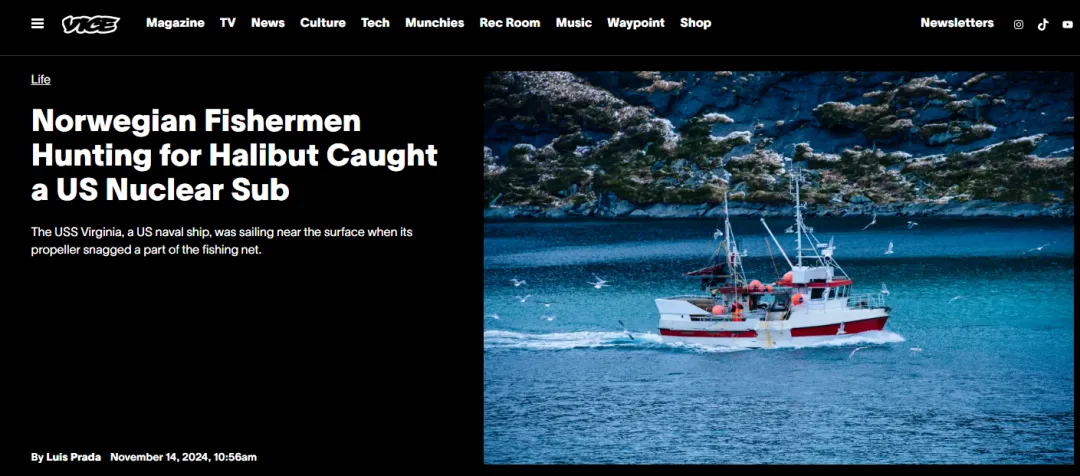Open the Munchies section
Image resolution: width=1080 pixels, height=476 pixels.
click(435, 23)
